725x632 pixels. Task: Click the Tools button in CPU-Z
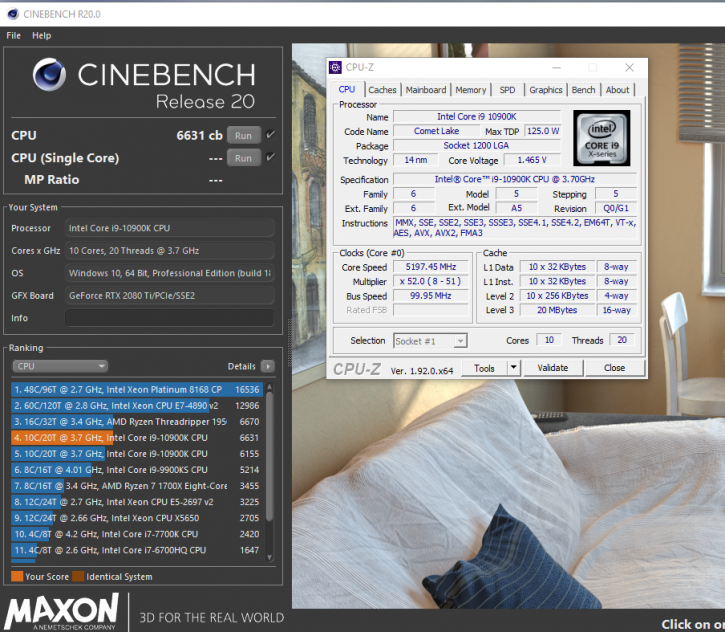pos(484,368)
